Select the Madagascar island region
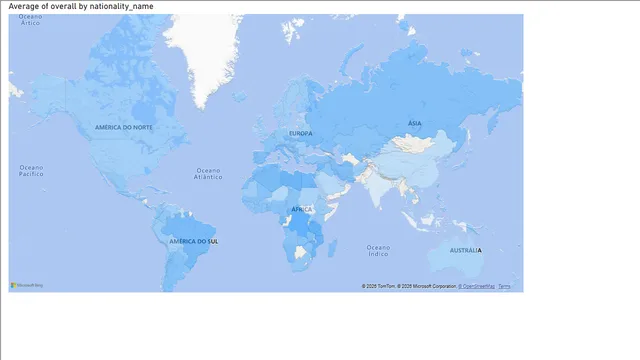 333,248
